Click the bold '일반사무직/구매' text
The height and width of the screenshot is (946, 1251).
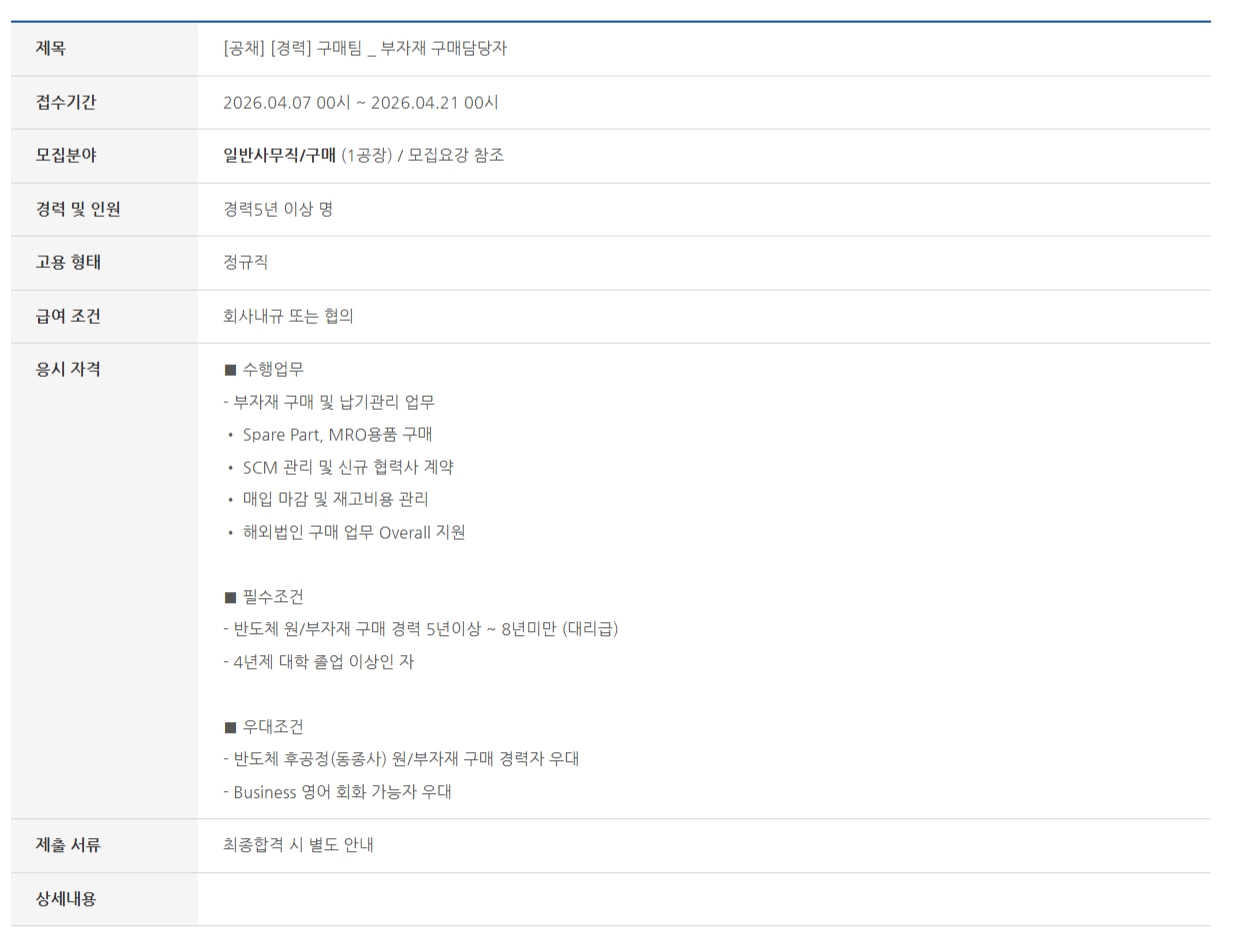point(280,155)
